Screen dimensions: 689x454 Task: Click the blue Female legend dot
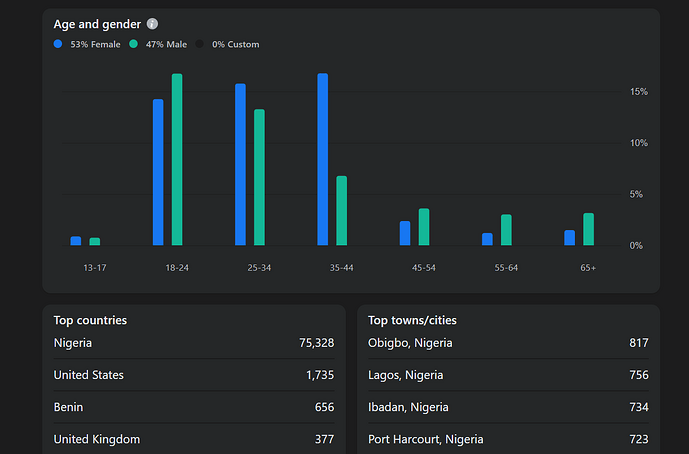coord(58,44)
